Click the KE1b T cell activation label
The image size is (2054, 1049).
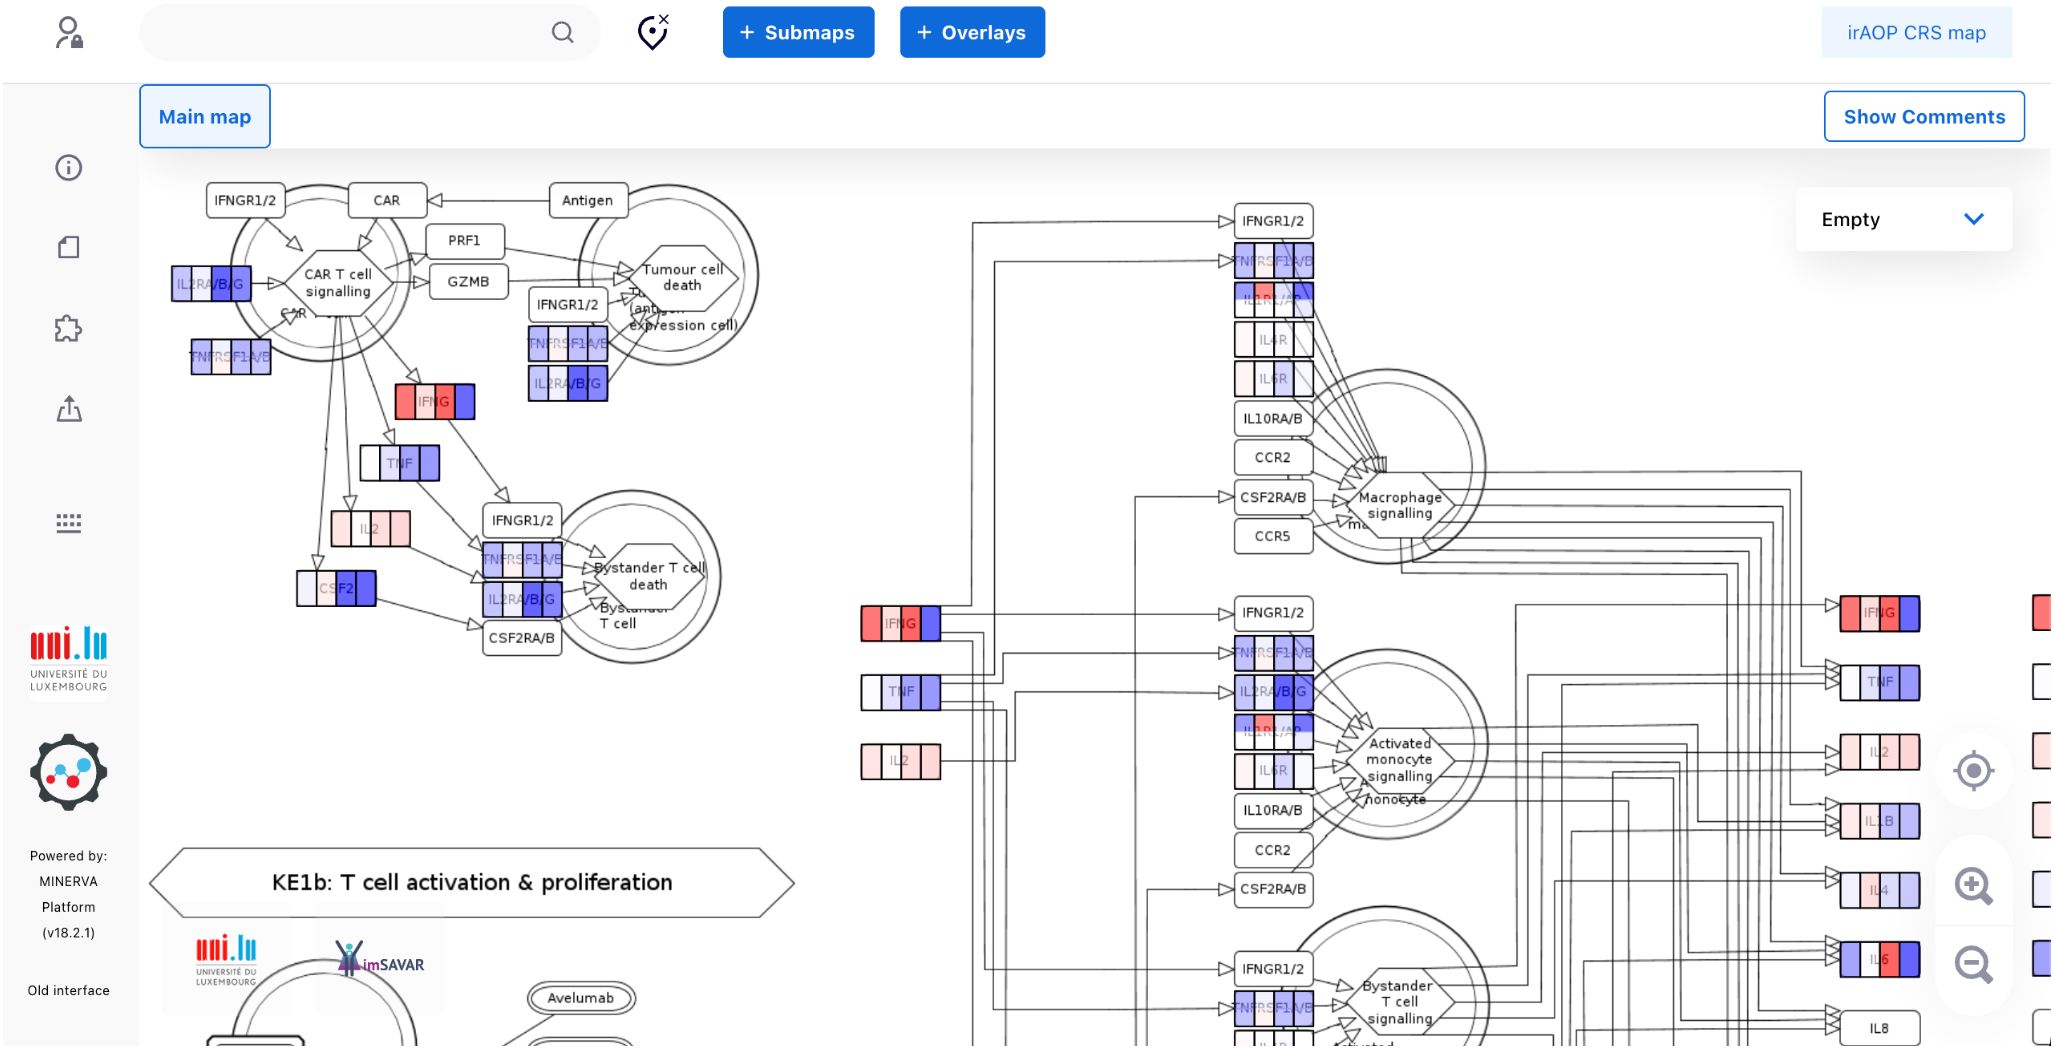pyautogui.click(x=472, y=882)
